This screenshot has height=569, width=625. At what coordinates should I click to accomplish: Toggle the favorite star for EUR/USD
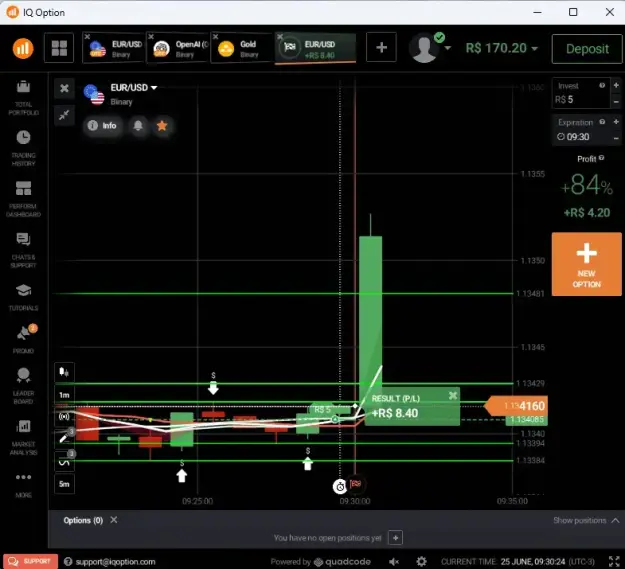point(162,126)
